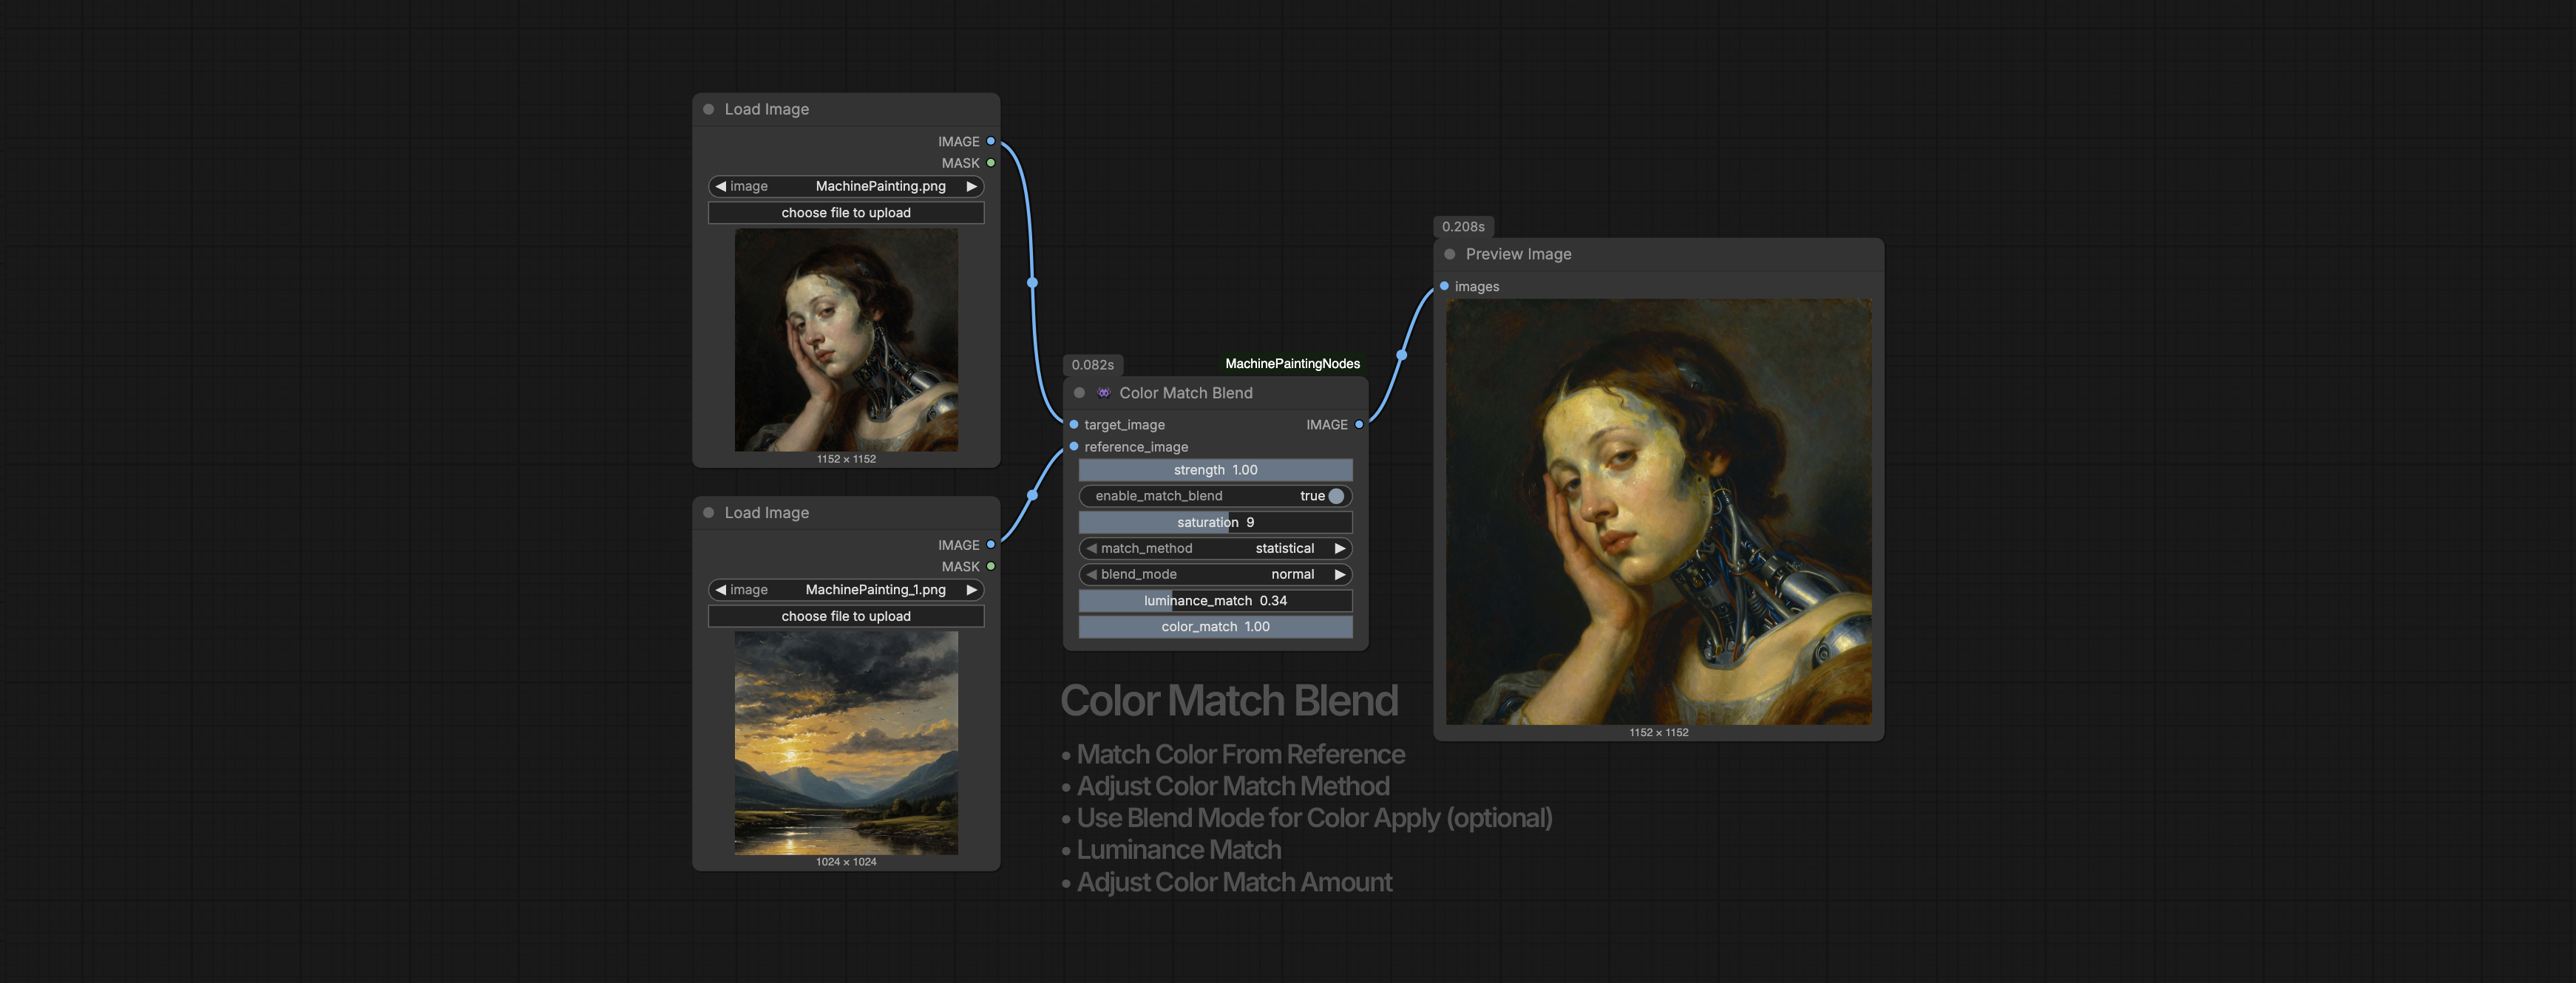Screen dimensions: 2576x983
Task: Click the large Color Match Blend heading note
Action: (1229, 700)
